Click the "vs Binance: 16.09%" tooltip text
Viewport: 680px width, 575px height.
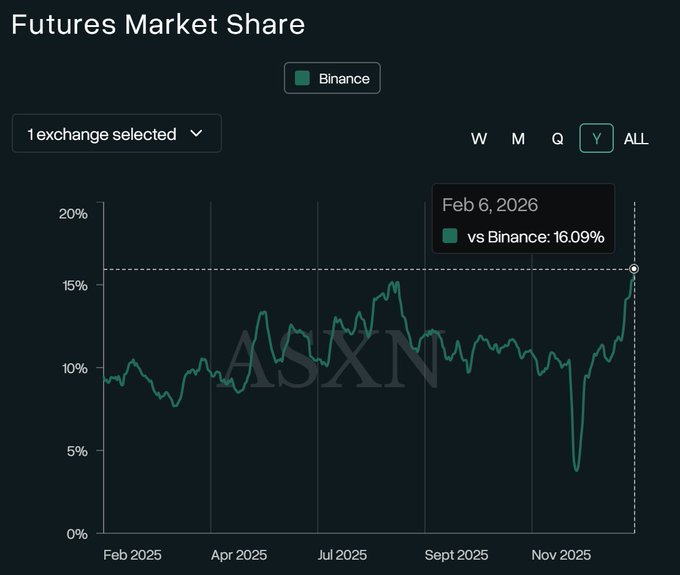pyautogui.click(x=535, y=237)
